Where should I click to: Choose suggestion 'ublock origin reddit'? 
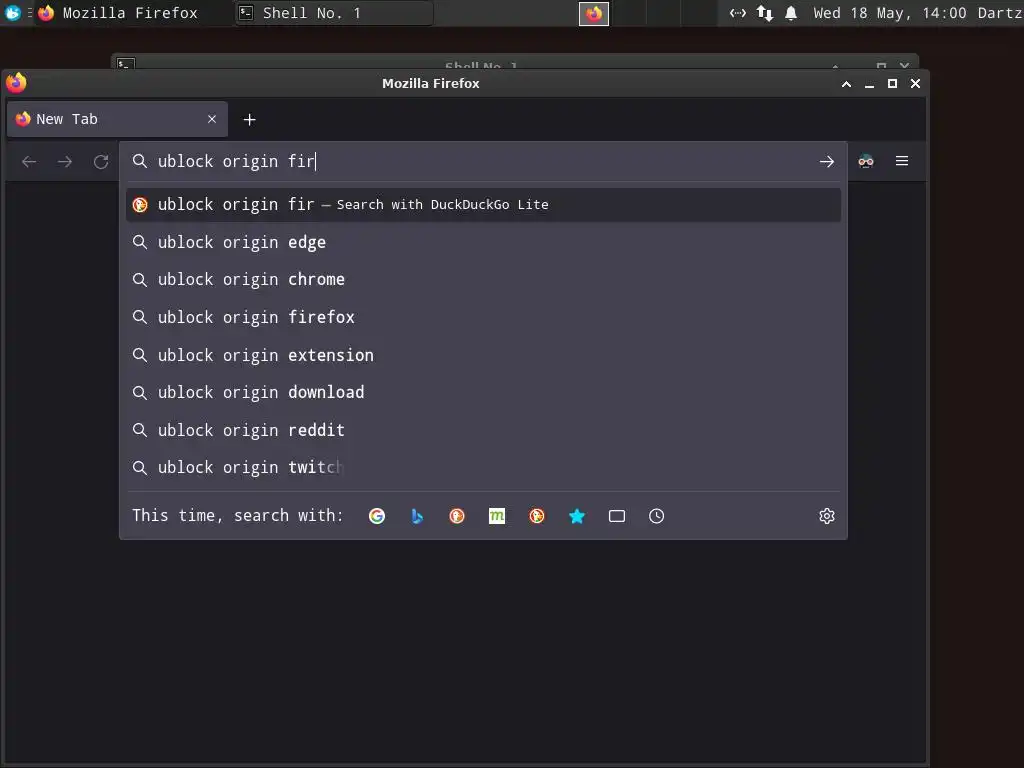[483, 430]
